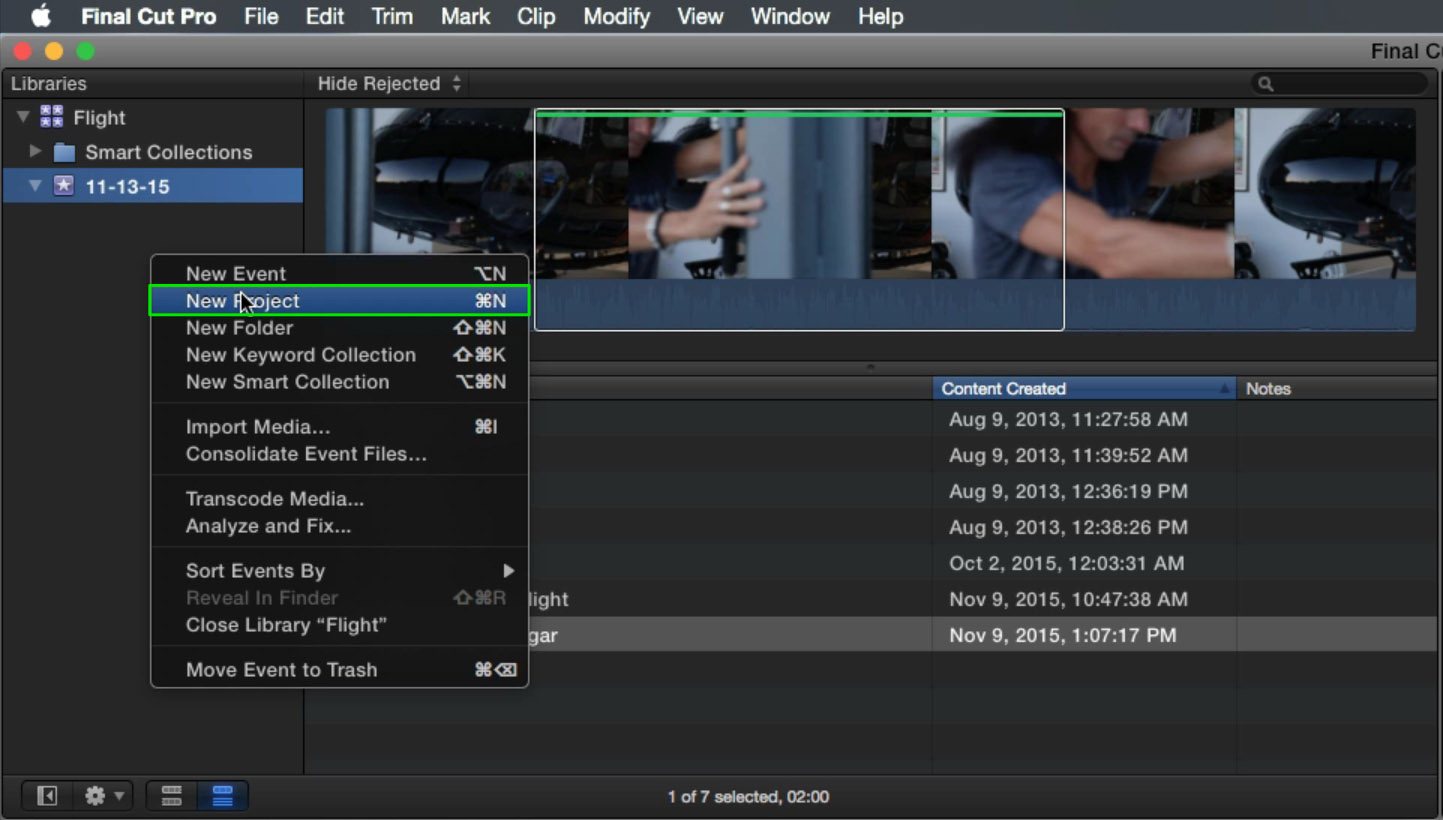The width and height of the screenshot is (1443, 820).
Task: Select Import Media… in context menu
Action: click(x=339, y=427)
